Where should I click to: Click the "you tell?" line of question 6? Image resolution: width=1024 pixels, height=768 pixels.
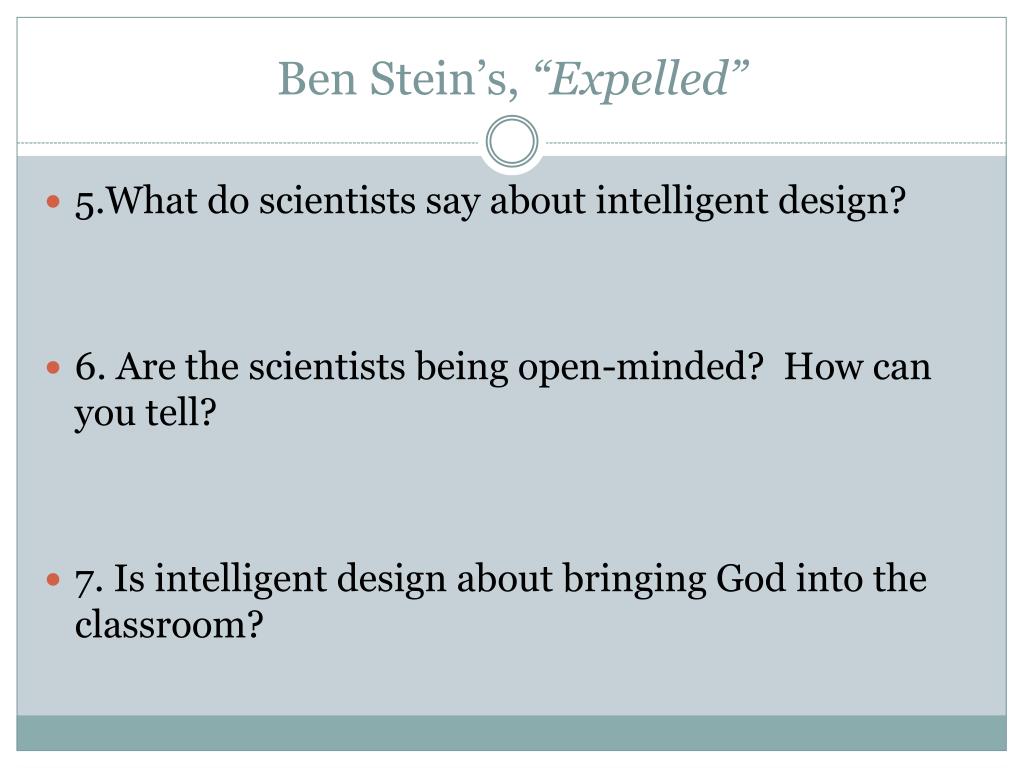pos(145,414)
